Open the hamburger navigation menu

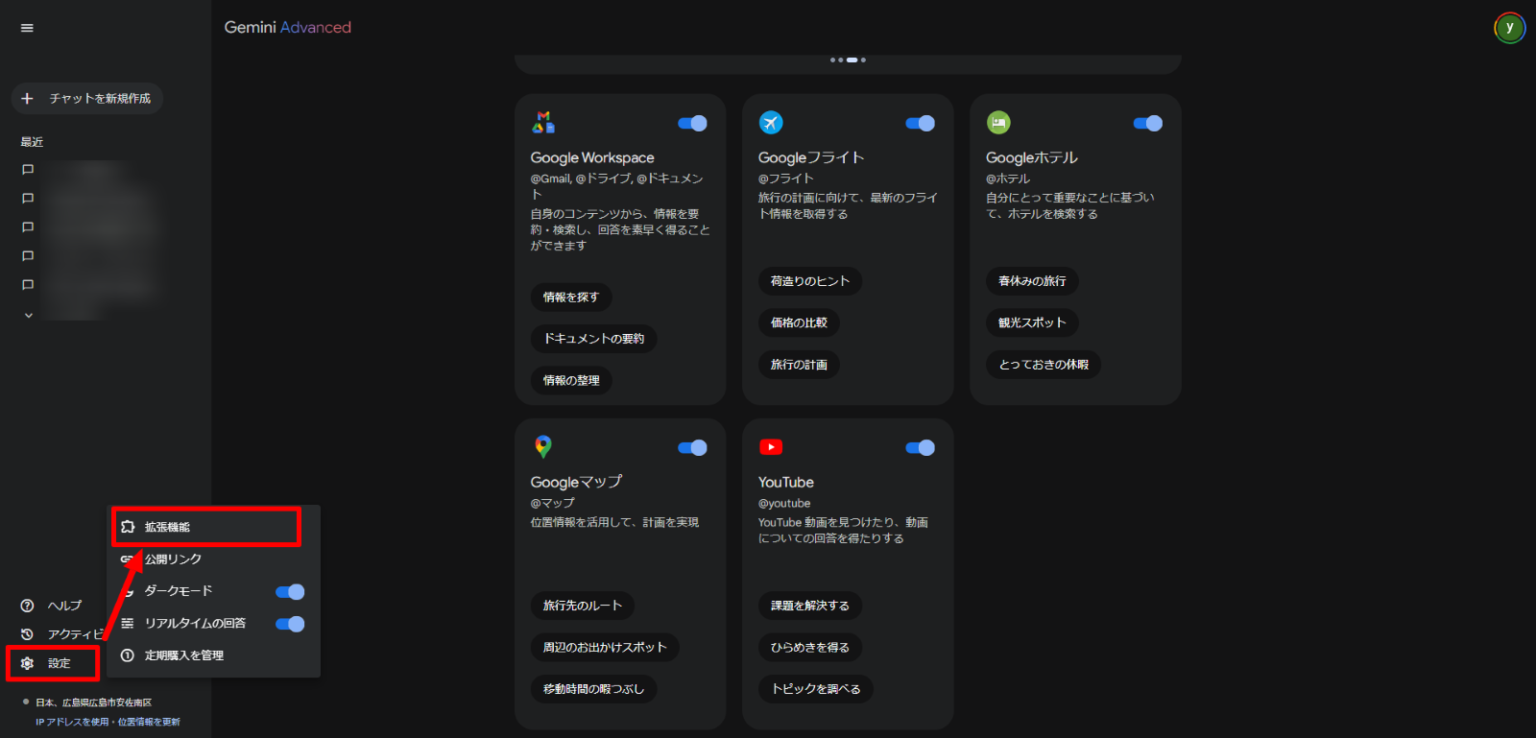[x=27, y=27]
